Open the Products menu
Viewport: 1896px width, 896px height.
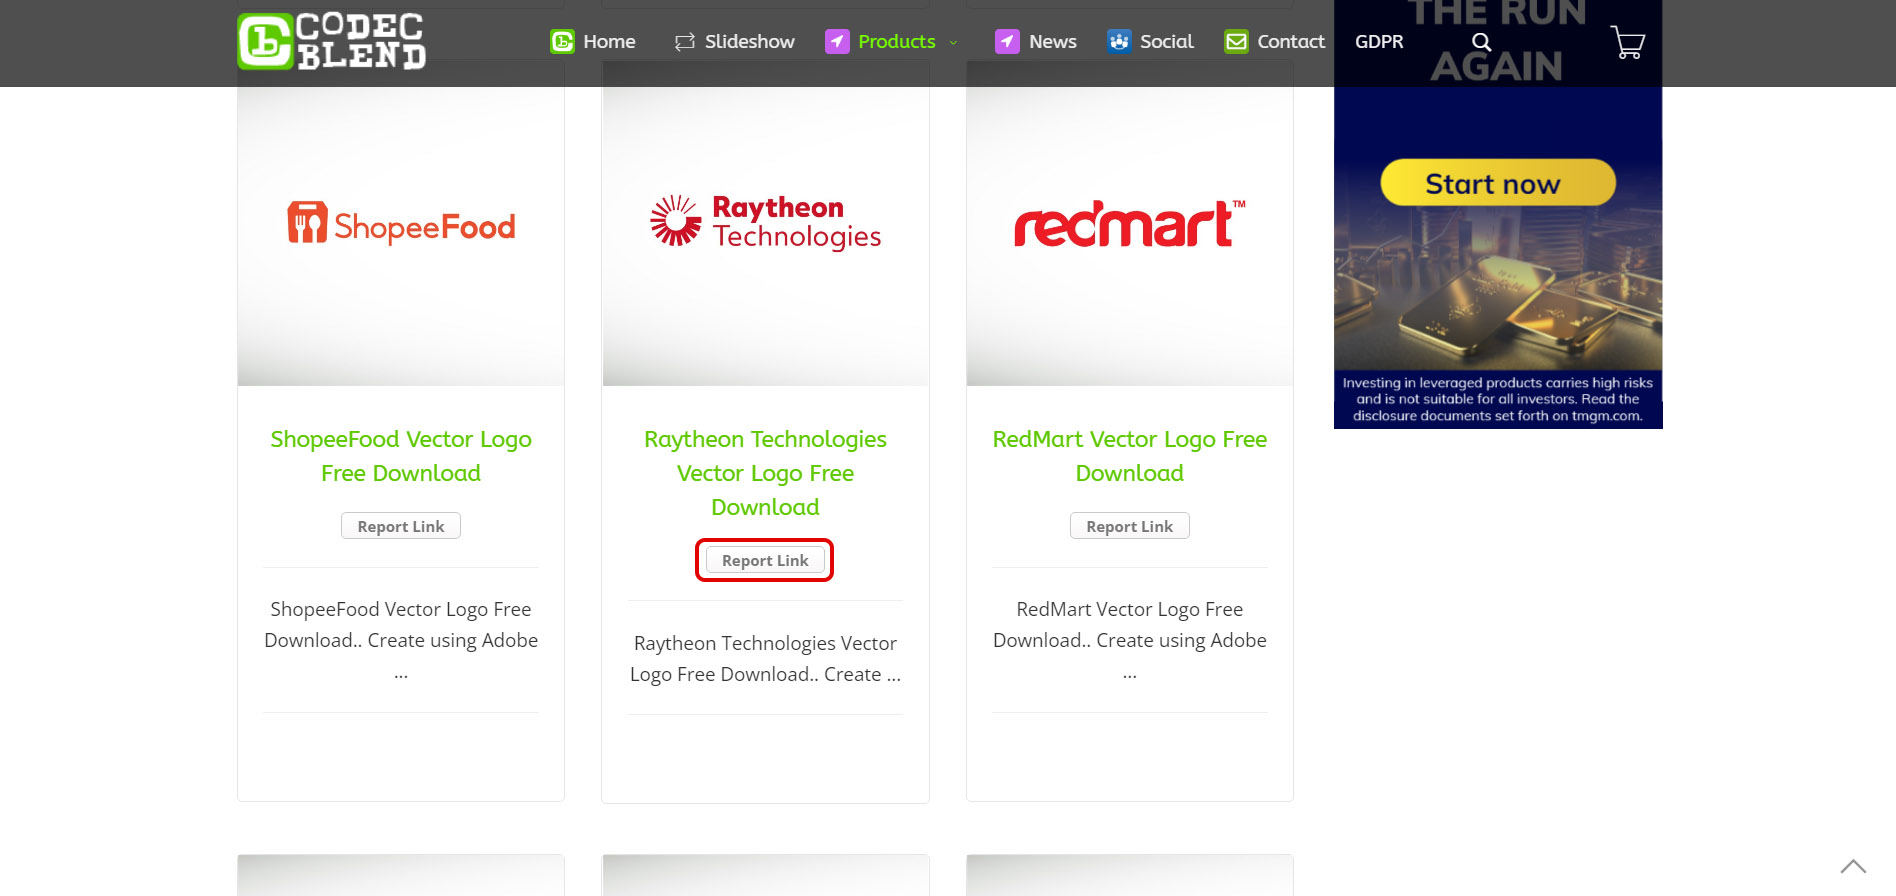(x=896, y=42)
